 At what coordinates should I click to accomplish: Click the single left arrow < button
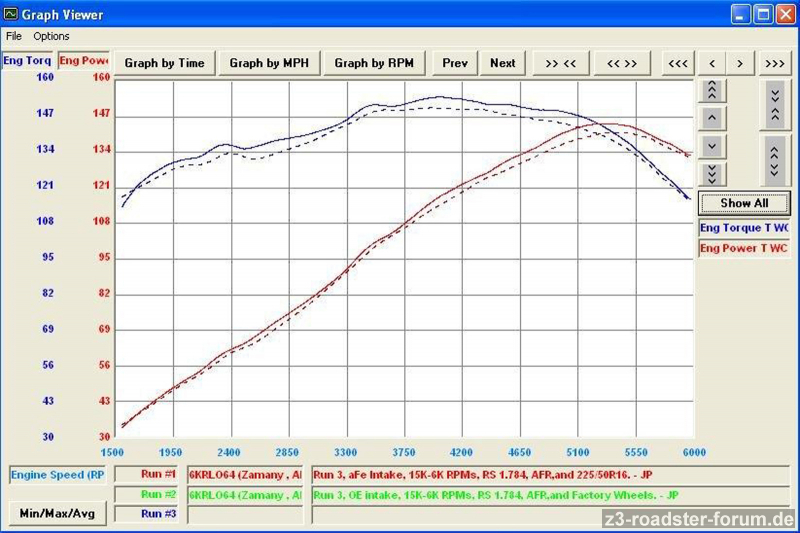pyautogui.click(x=712, y=63)
